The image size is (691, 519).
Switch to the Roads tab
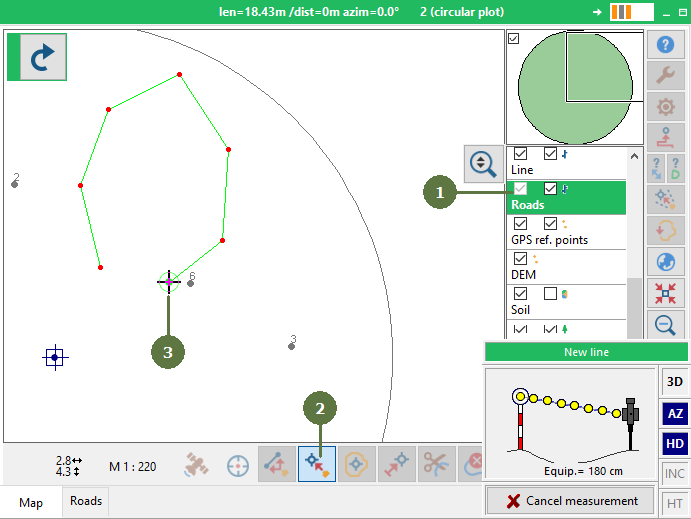[86, 501]
